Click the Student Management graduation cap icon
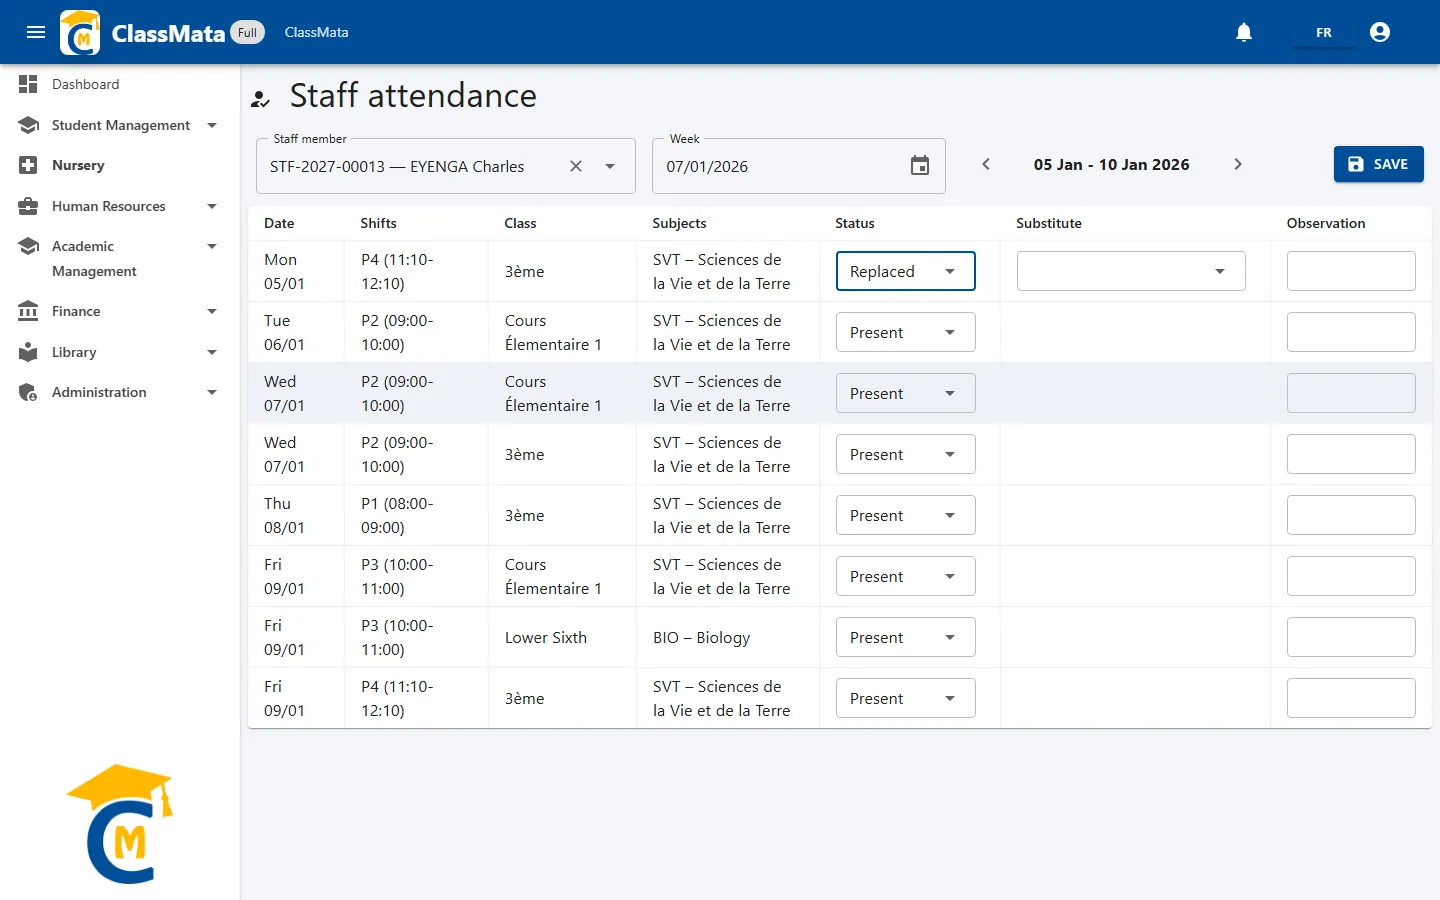This screenshot has width=1440, height=900. (28, 125)
